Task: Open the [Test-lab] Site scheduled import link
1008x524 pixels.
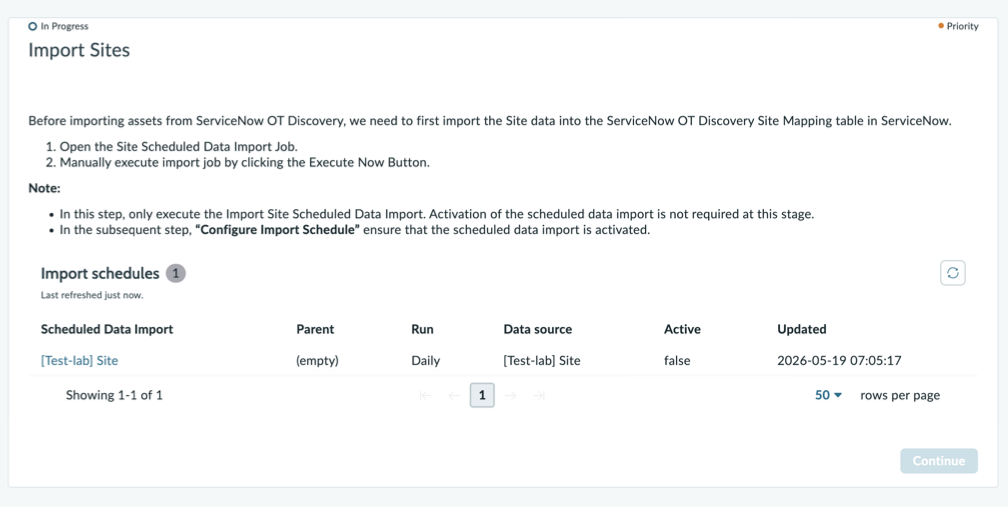Action: point(80,361)
